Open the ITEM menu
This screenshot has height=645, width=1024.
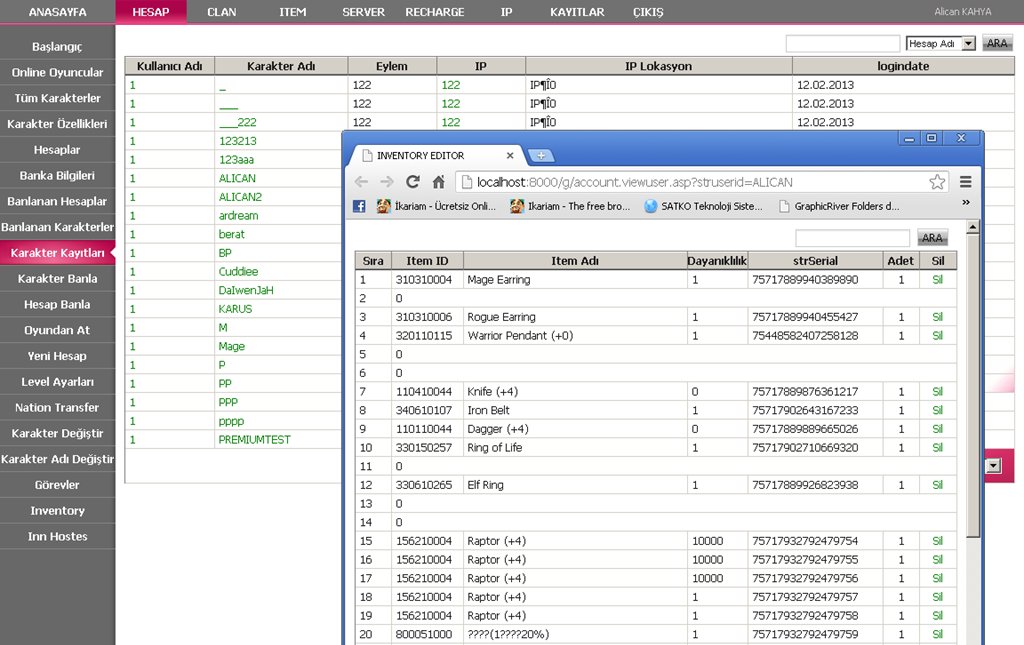(x=293, y=12)
